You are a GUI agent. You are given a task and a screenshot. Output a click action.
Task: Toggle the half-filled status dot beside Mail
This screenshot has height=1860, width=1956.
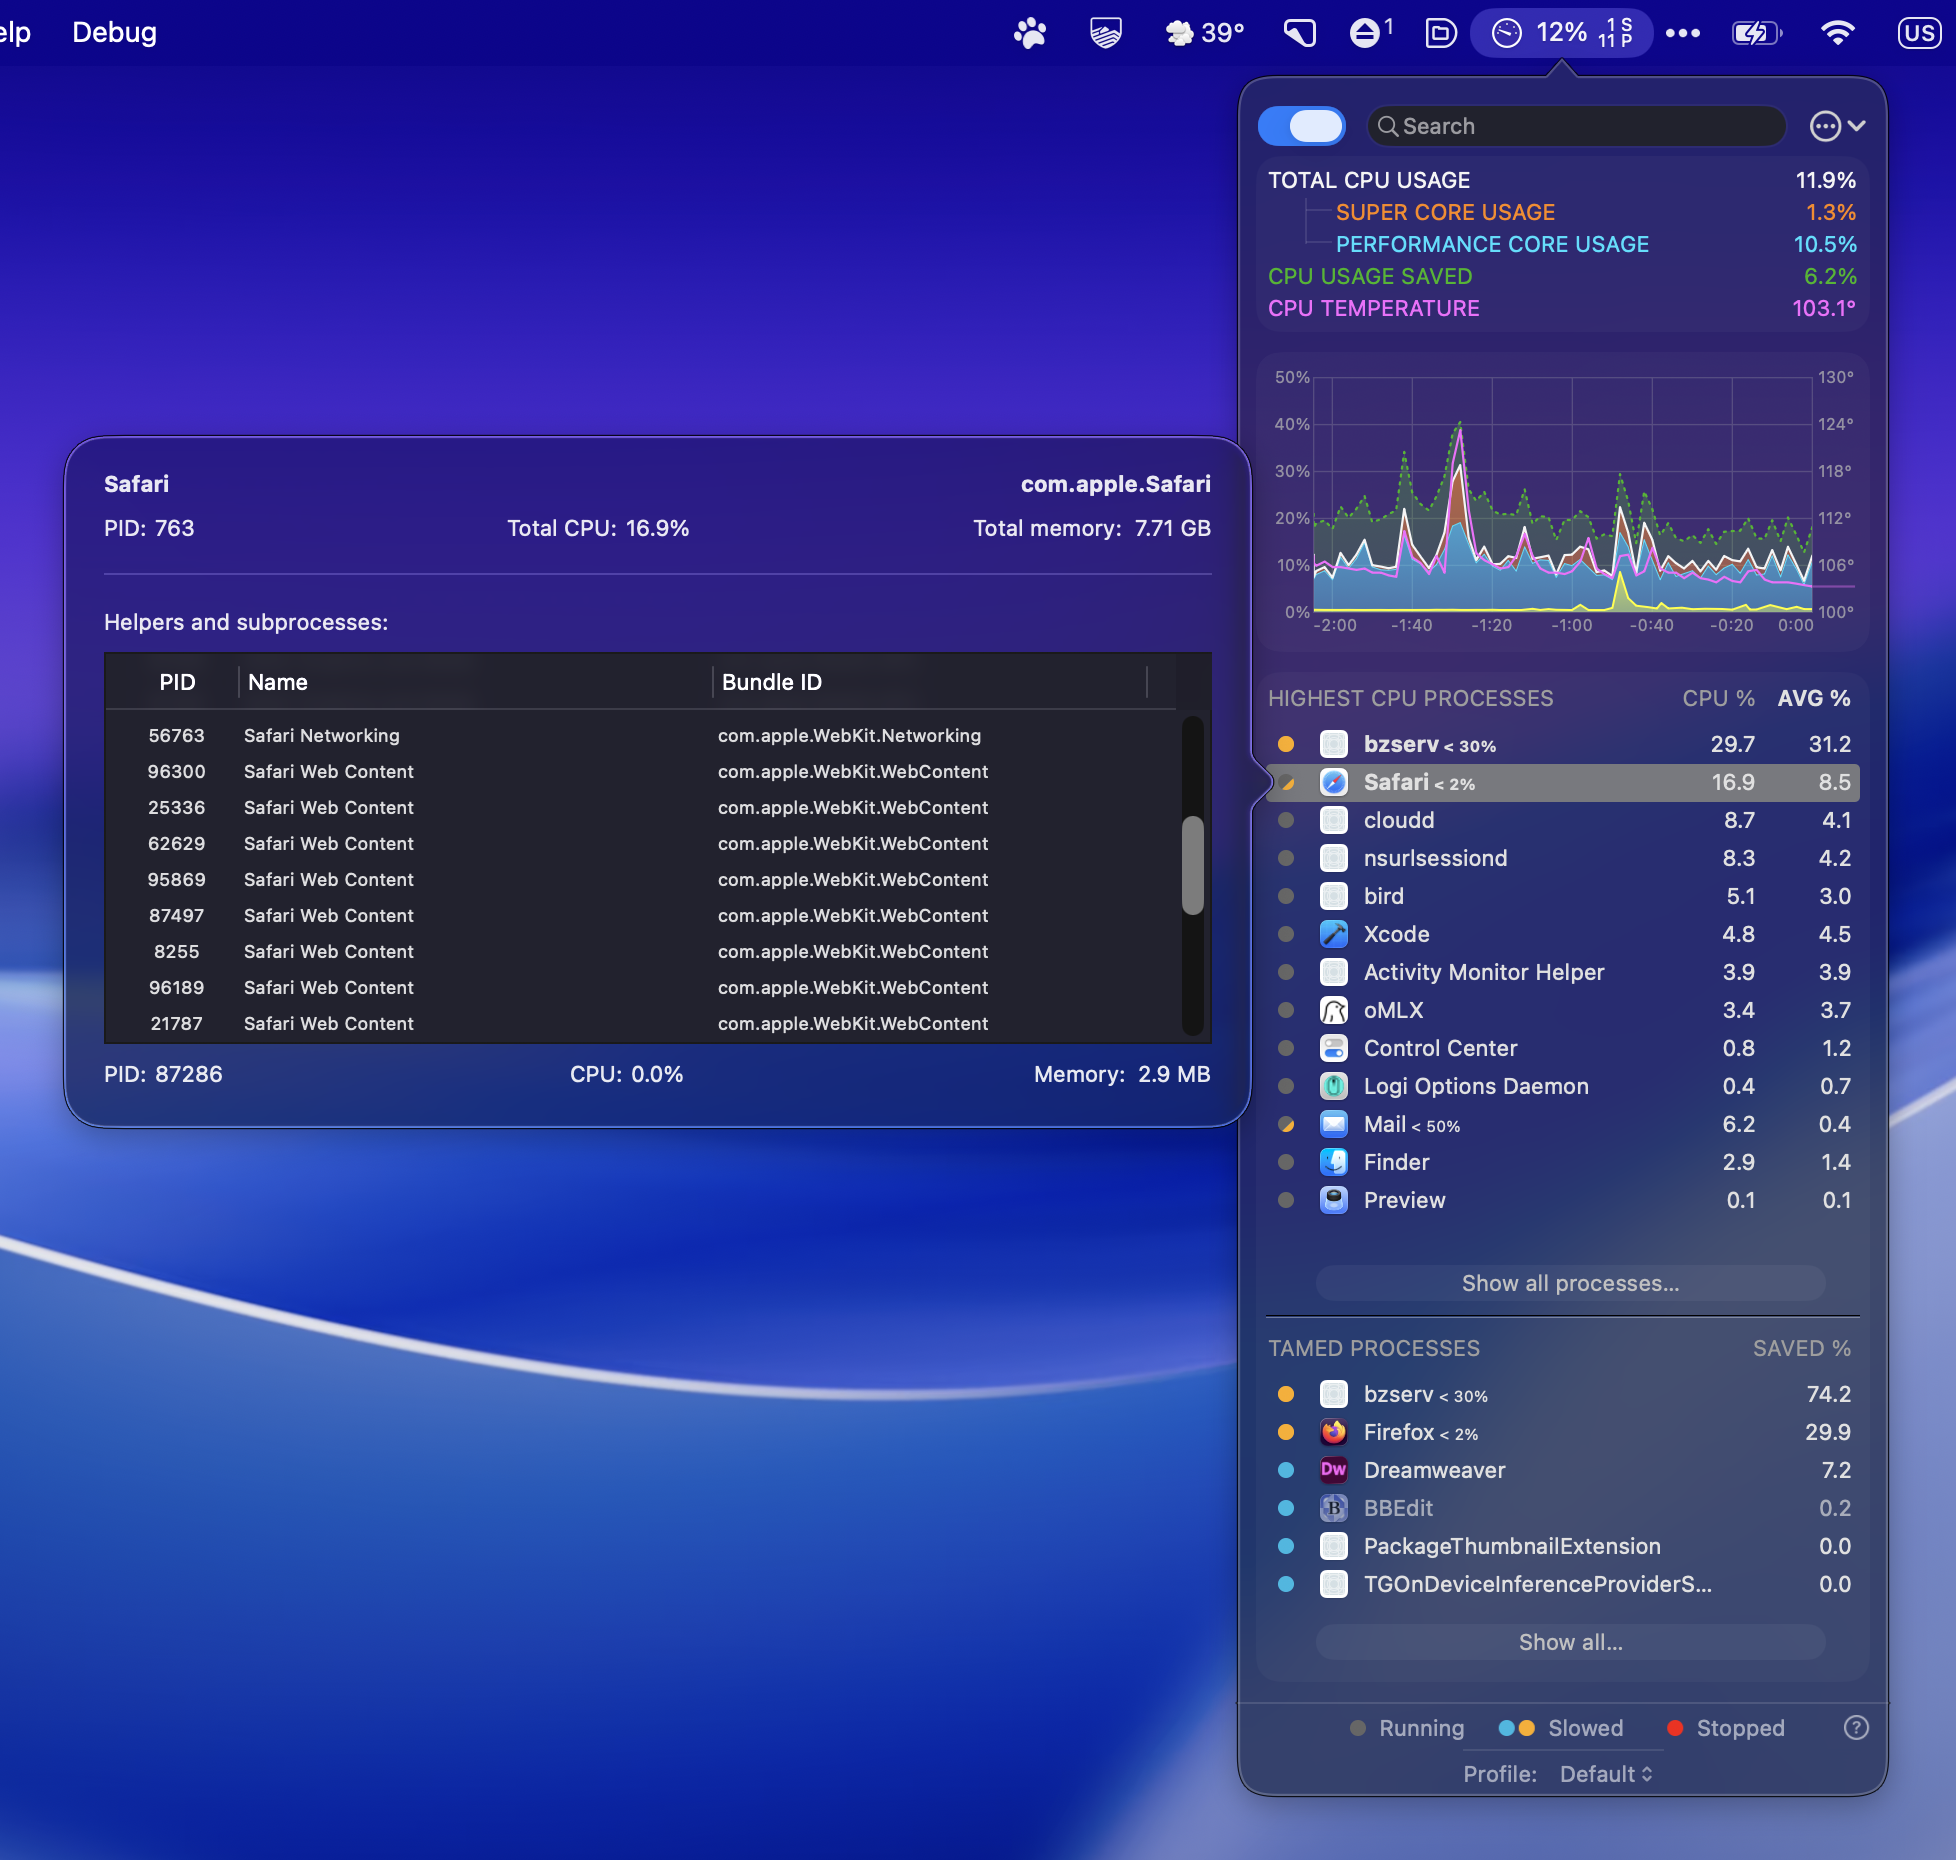pyautogui.click(x=1286, y=1124)
